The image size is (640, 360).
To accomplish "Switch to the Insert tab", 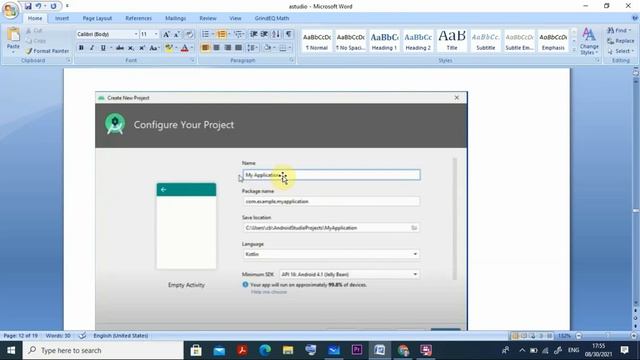I will (x=62, y=18).
